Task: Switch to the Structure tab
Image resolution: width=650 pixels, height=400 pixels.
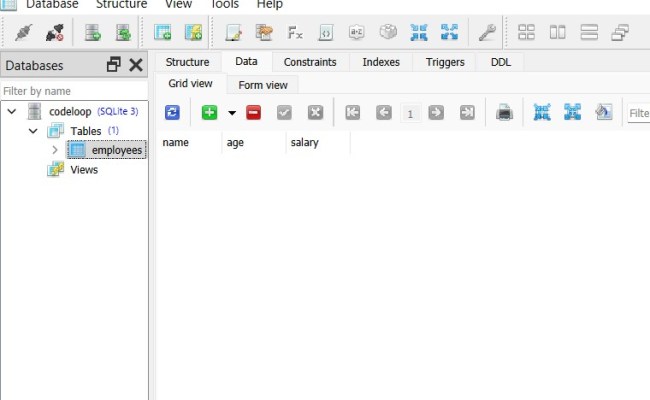Action: click(x=187, y=62)
